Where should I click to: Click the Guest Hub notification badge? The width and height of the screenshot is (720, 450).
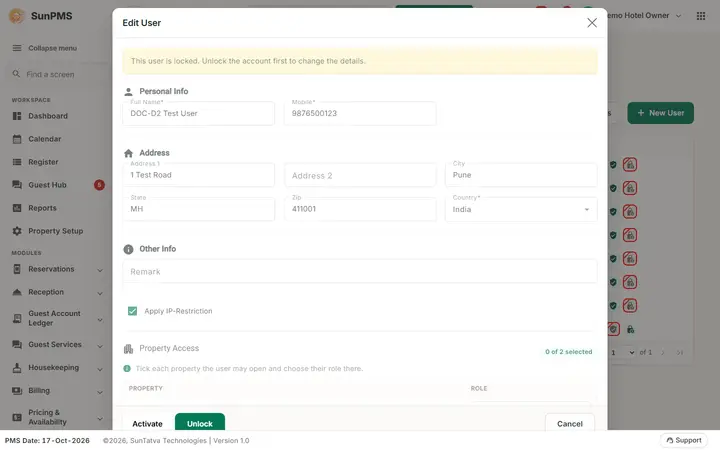(99, 185)
